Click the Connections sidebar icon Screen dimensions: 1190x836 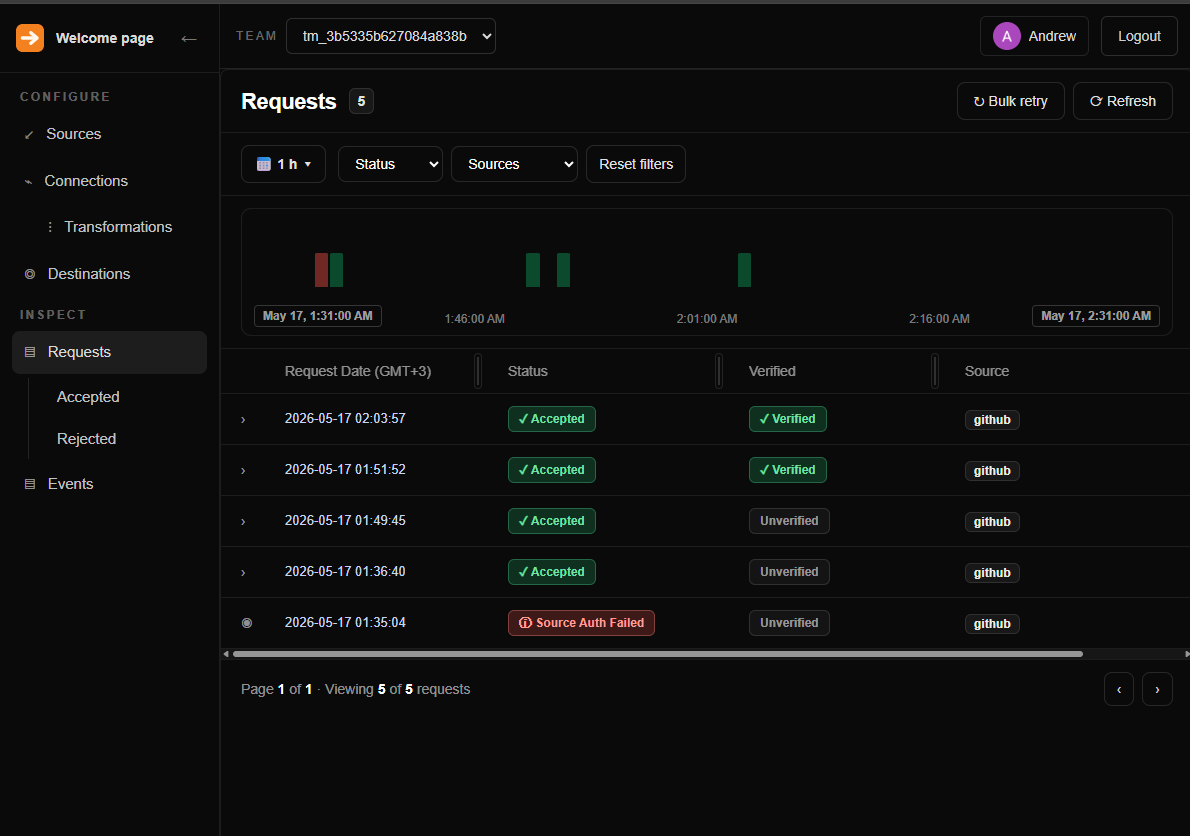click(x=28, y=181)
